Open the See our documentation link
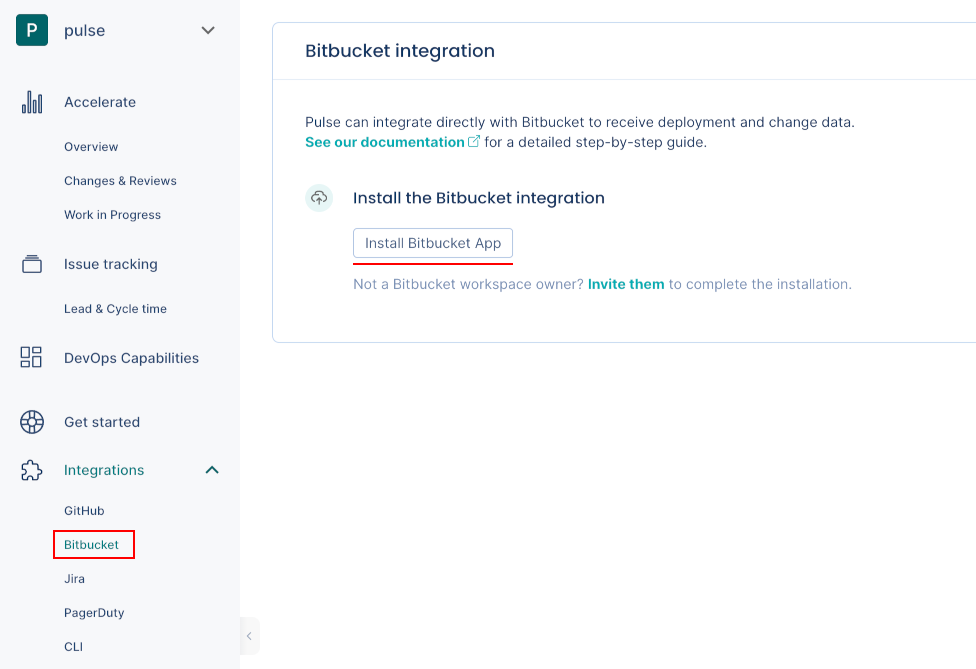The image size is (976, 669). click(384, 141)
